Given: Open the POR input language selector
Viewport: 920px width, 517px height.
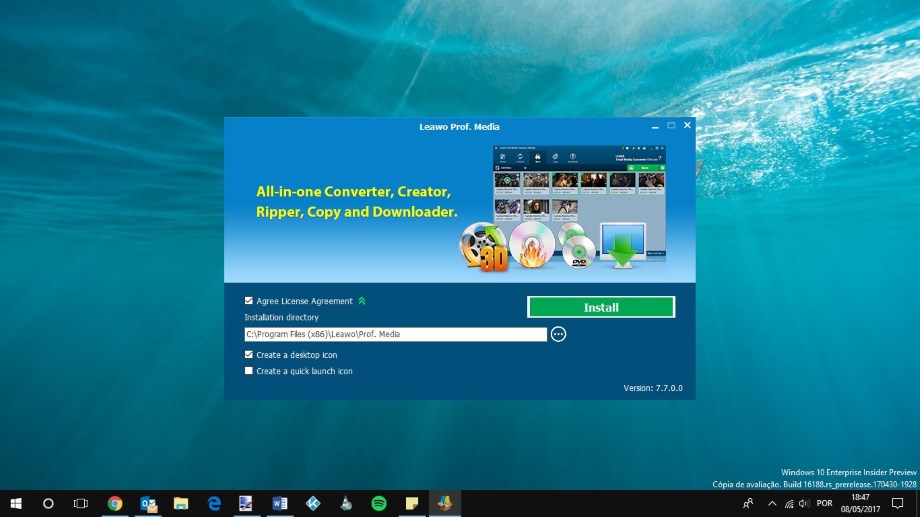Looking at the screenshot, I should pos(824,503).
